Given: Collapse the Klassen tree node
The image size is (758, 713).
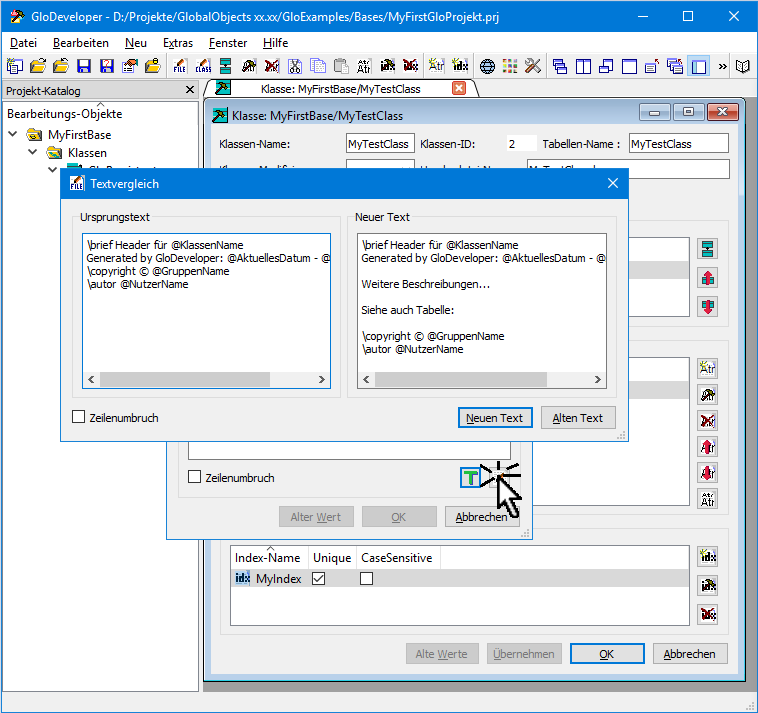Looking at the screenshot, I should click(33, 152).
